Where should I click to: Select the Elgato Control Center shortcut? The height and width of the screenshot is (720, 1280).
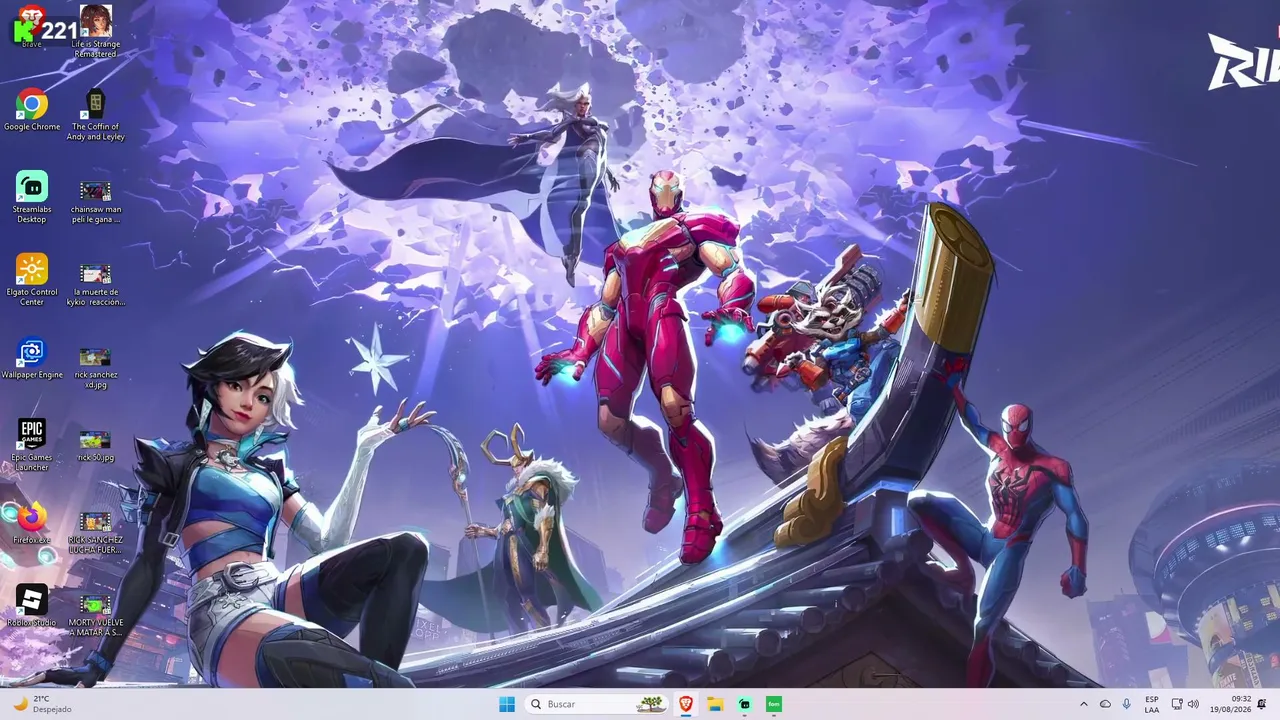(x=32, y=280)
